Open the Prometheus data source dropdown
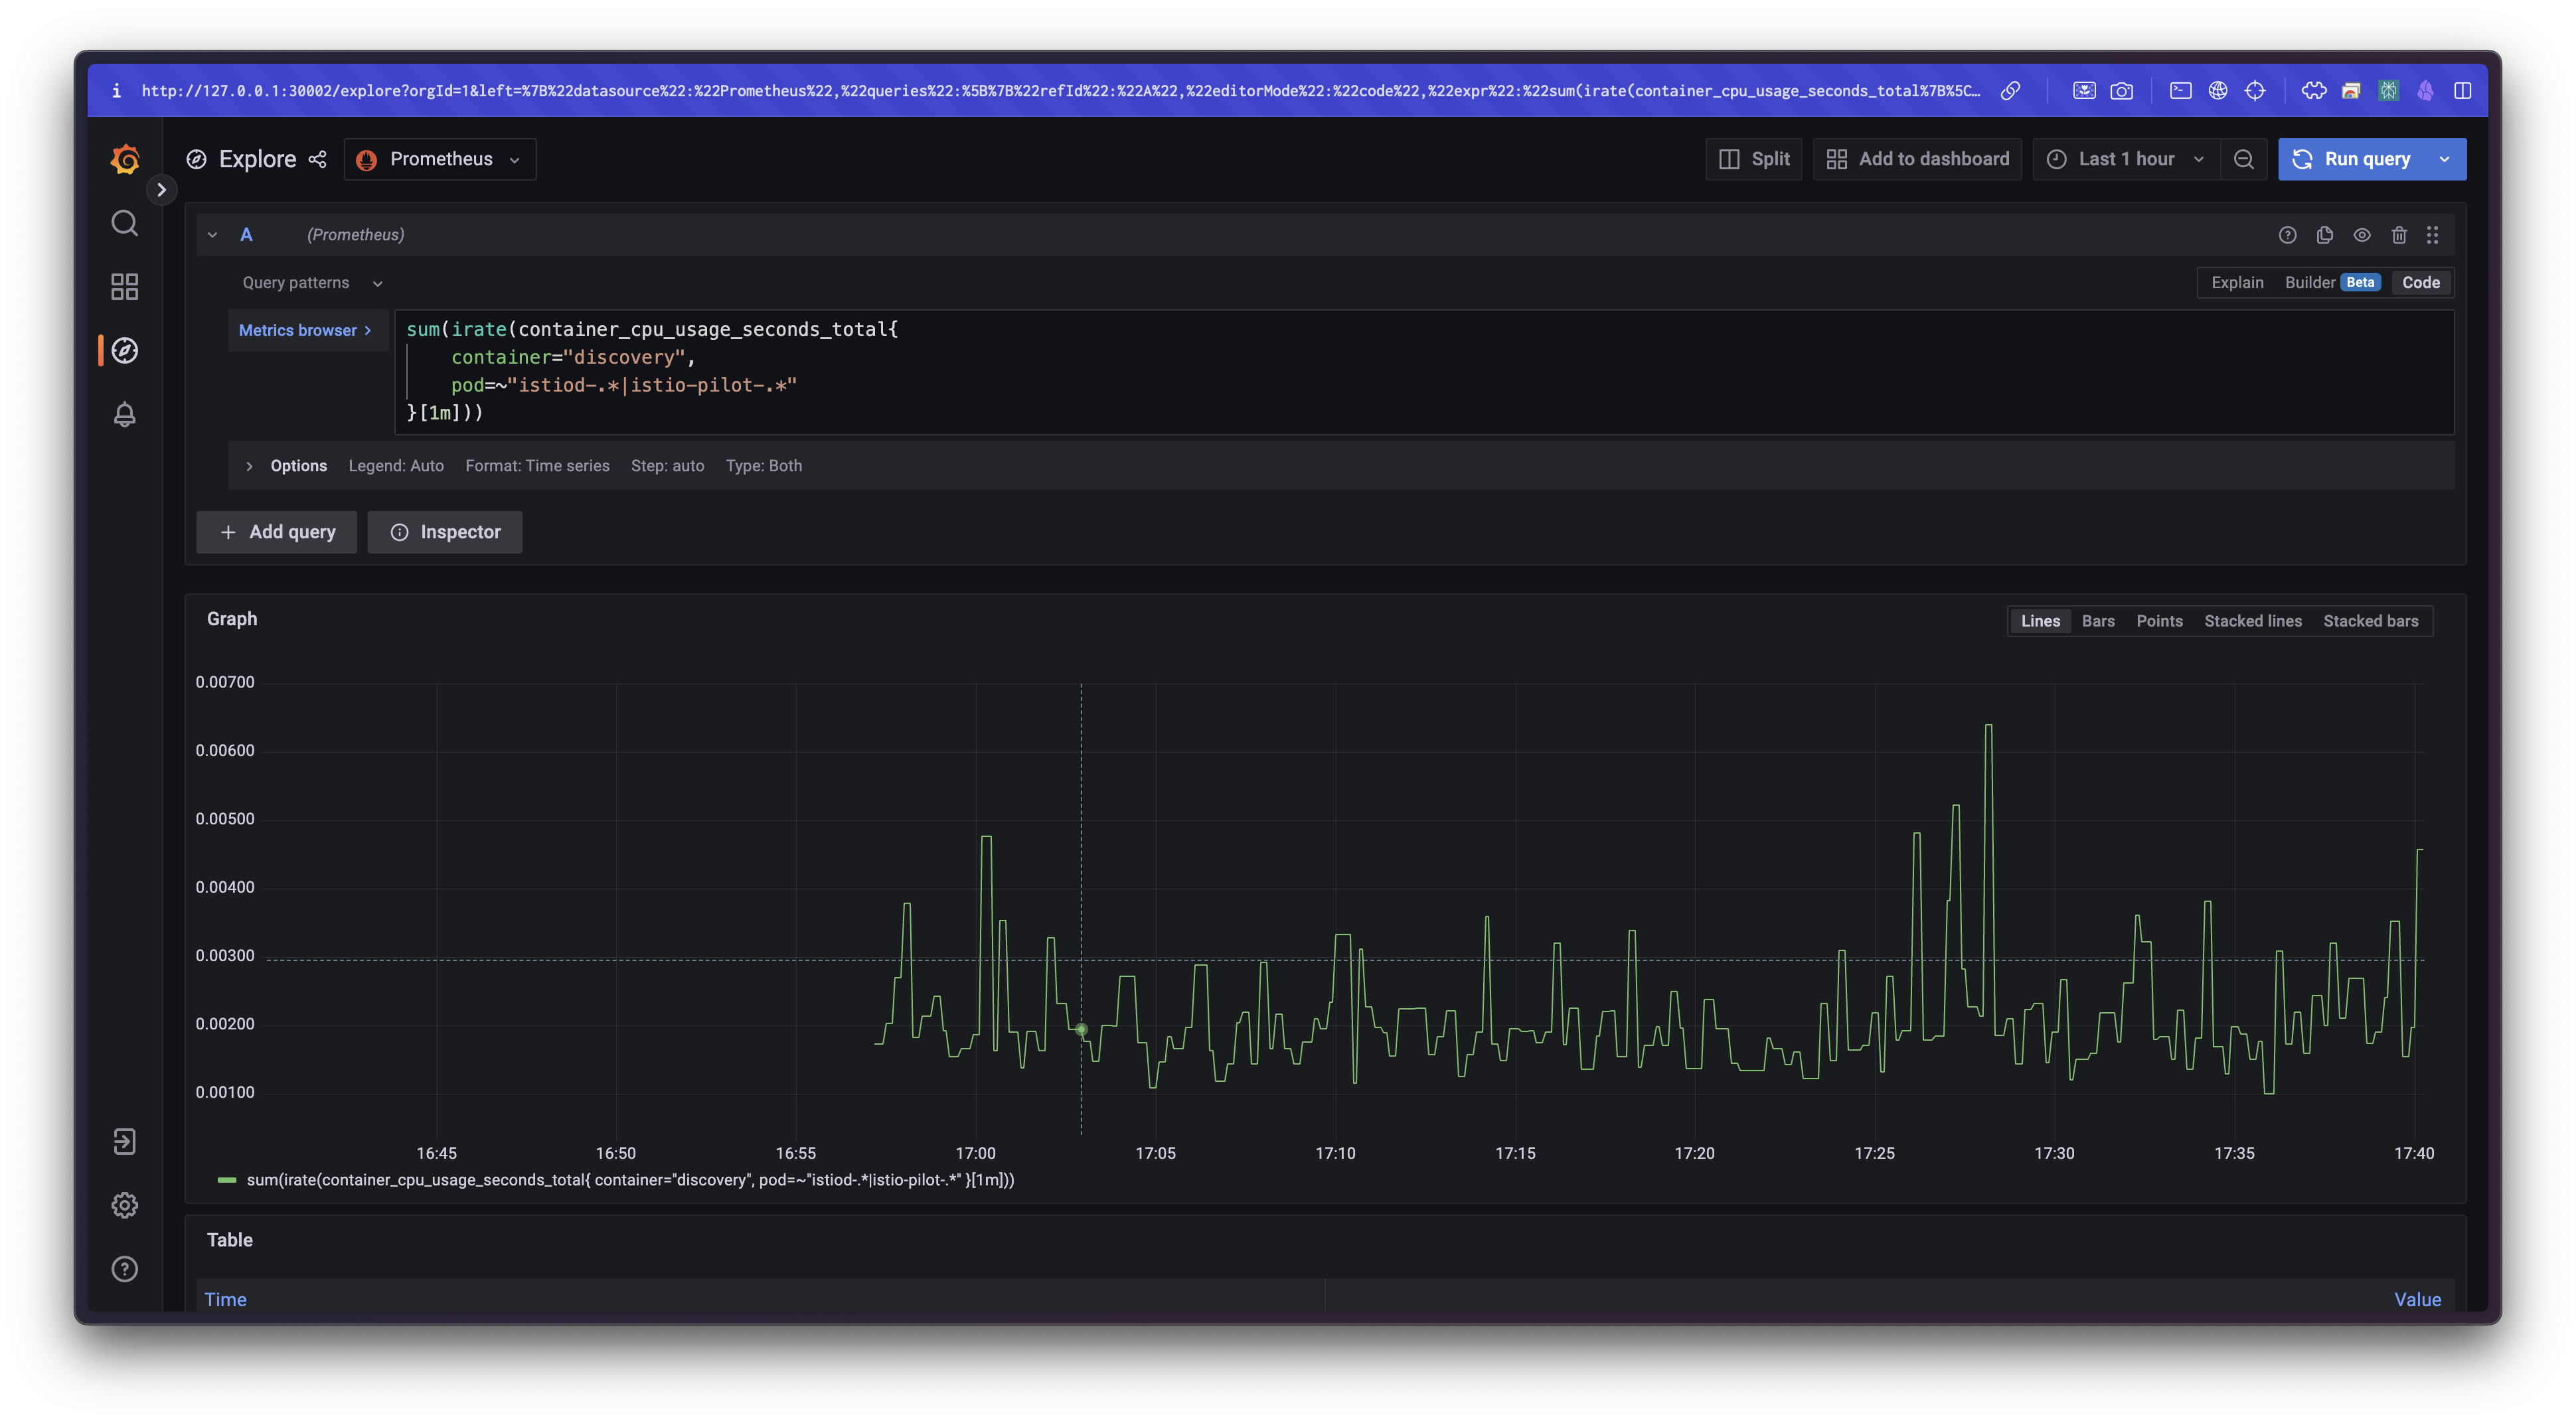 (440, 159)
